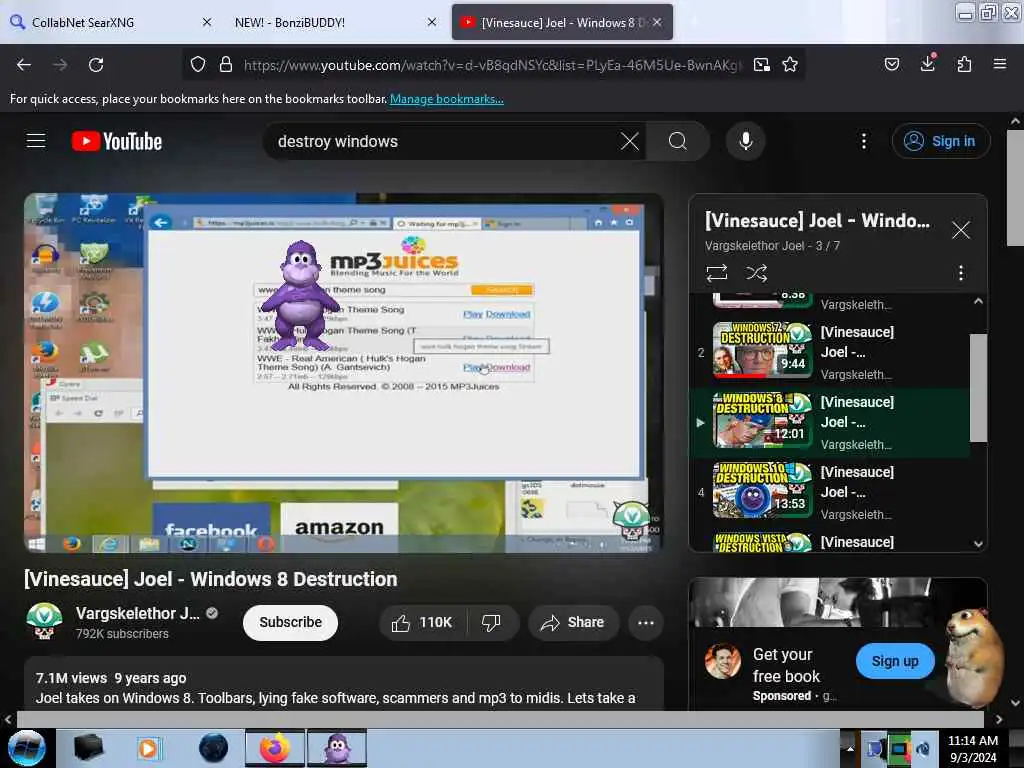Open the tracking protection shield icon
The width and height of the screenshot is (1024, 768).
[x=198, y=65]
